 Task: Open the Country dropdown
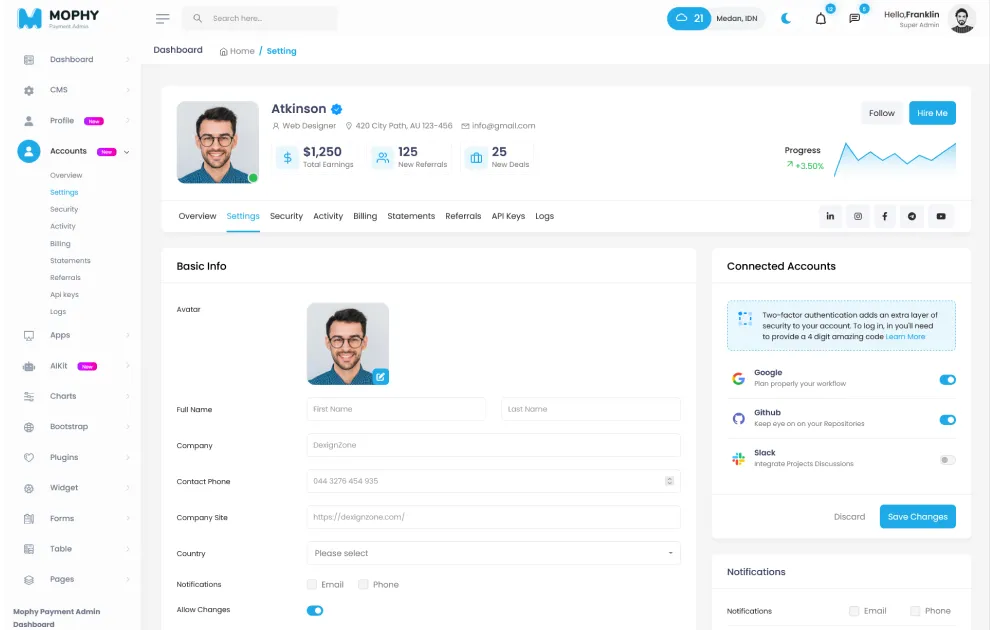click(x=493, y=553)
